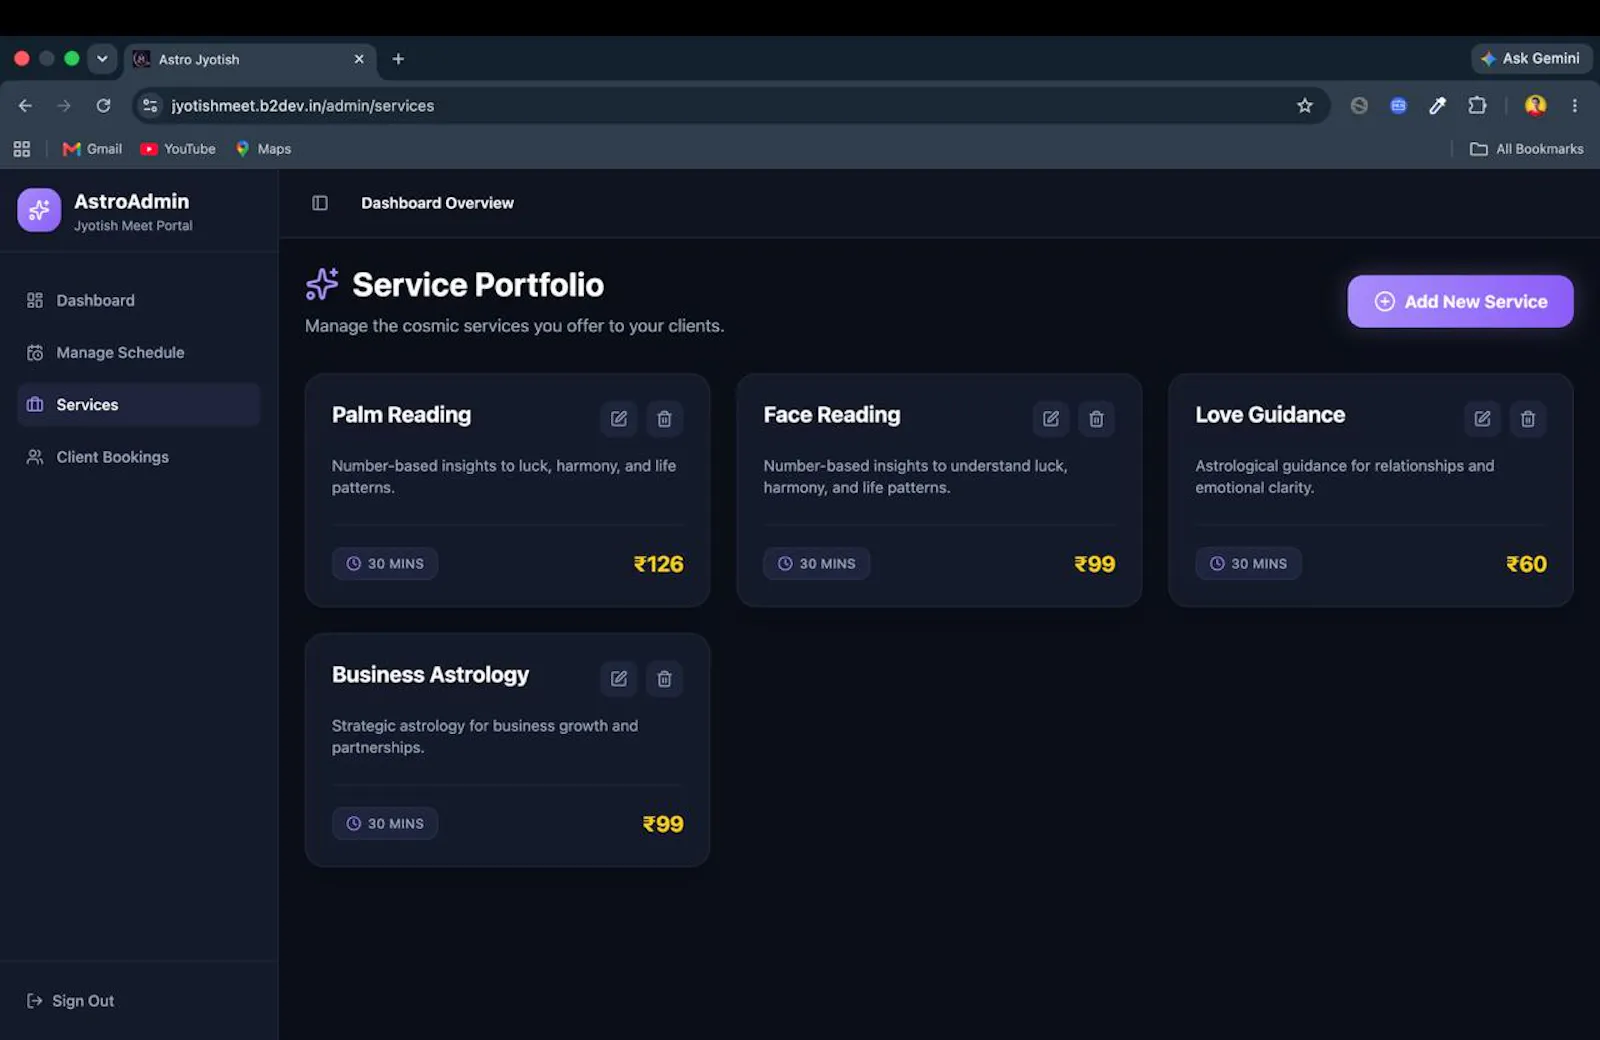Click the ₹99 price on Business Astrology
Image resolution: width=1600 pixels, height=1040 pixels.
click(x=663, y=824)
